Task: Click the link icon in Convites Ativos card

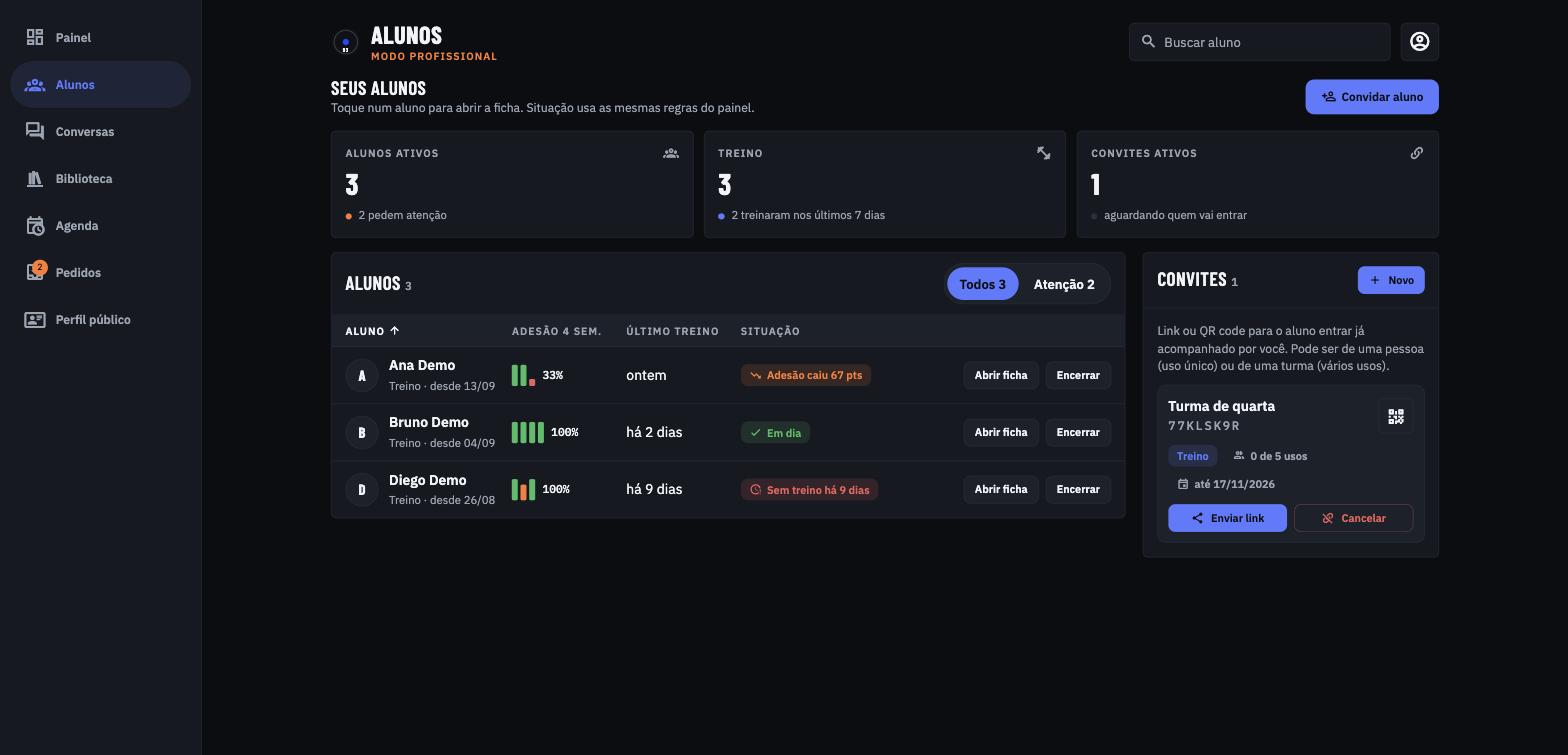Action: coord(1416,153)
